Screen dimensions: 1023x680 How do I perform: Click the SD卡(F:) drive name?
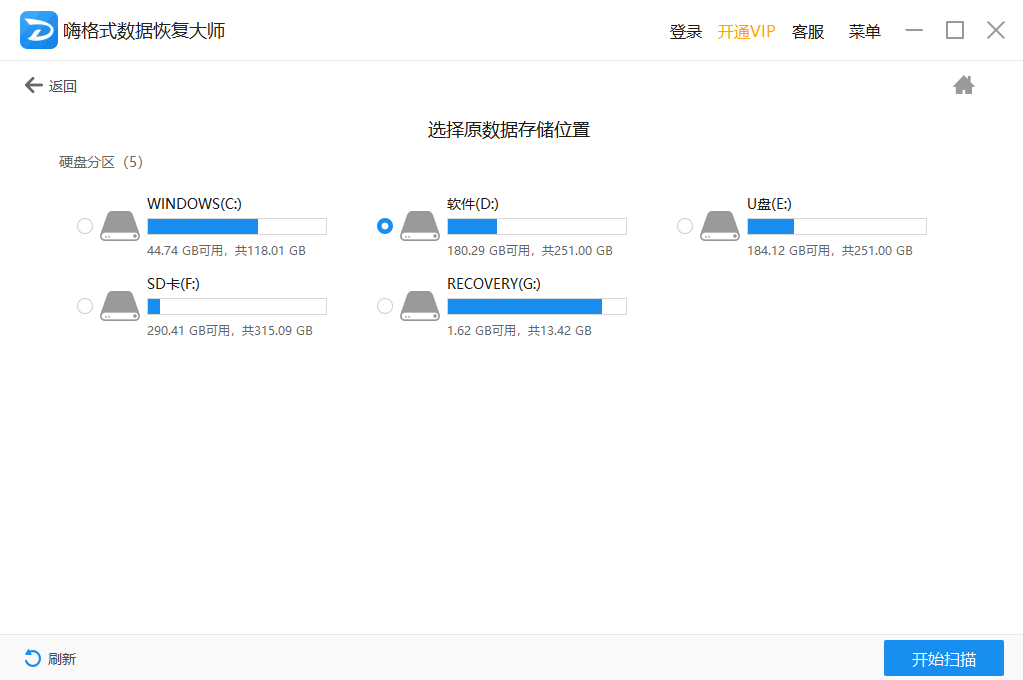pyautogui.click(x=174, y=284)
